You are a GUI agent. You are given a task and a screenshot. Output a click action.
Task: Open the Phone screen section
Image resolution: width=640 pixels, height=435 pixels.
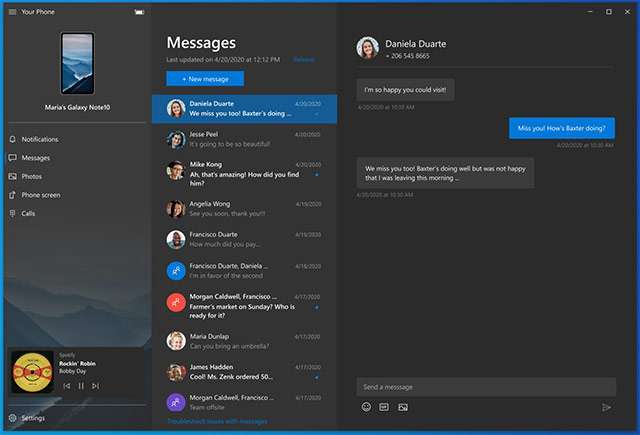point(77,195)
